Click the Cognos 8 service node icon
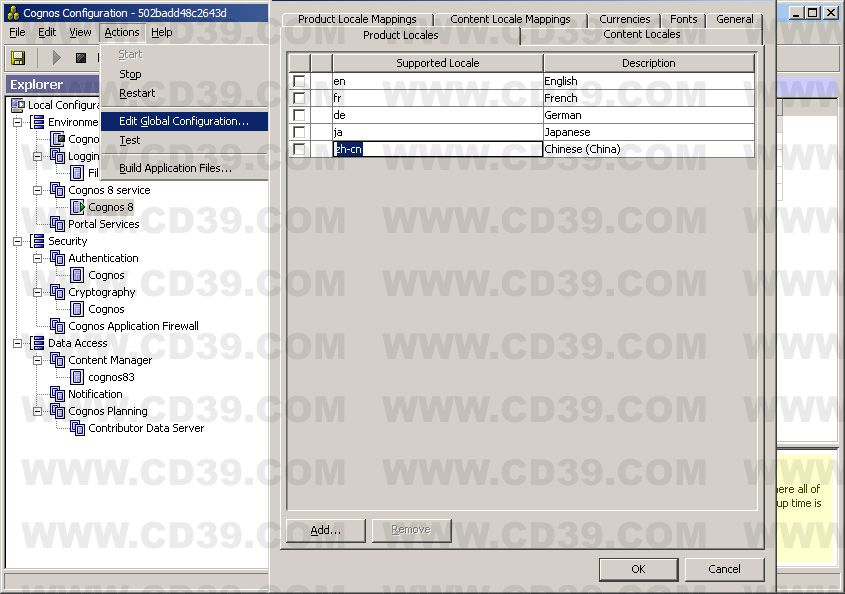Image resolution: width=845 pixels, height=594 pixels. point(58,190)
